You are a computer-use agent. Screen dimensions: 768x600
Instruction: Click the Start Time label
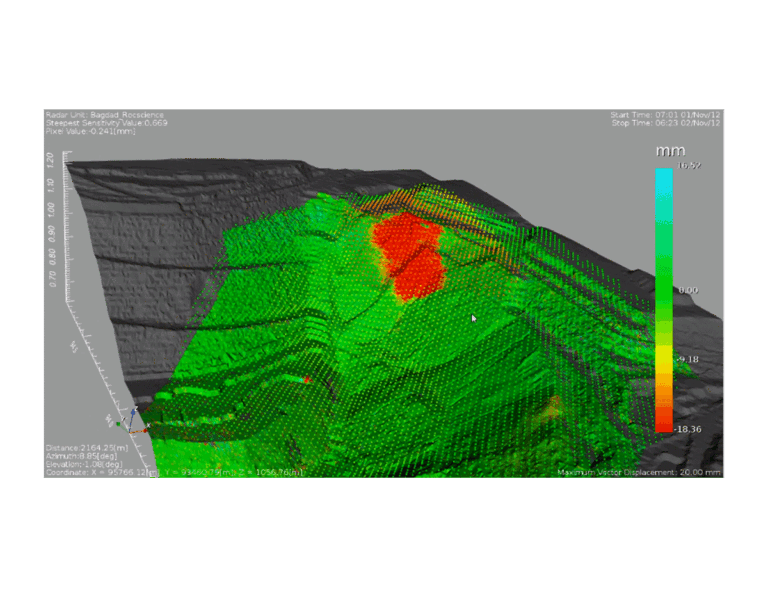[665, 115]
